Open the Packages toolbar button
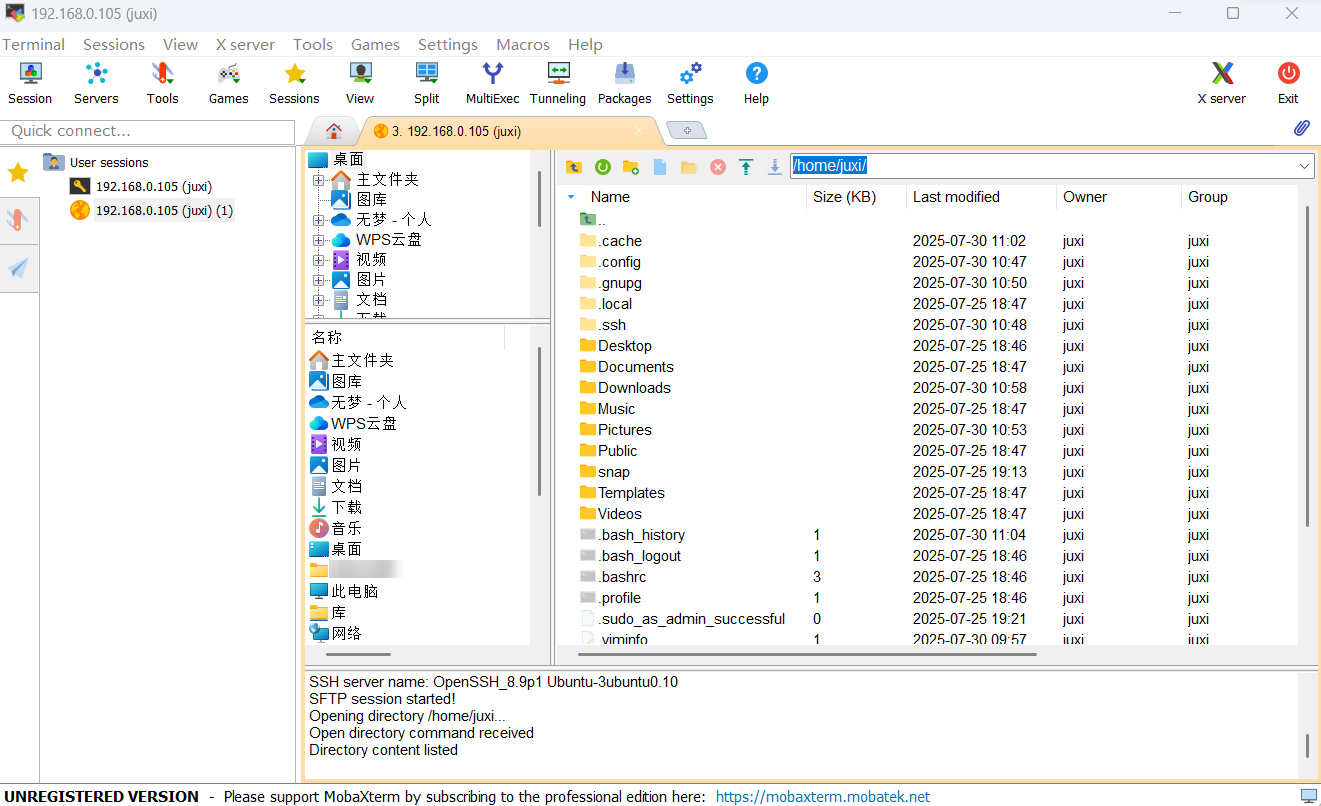 [x=625, y=83]
